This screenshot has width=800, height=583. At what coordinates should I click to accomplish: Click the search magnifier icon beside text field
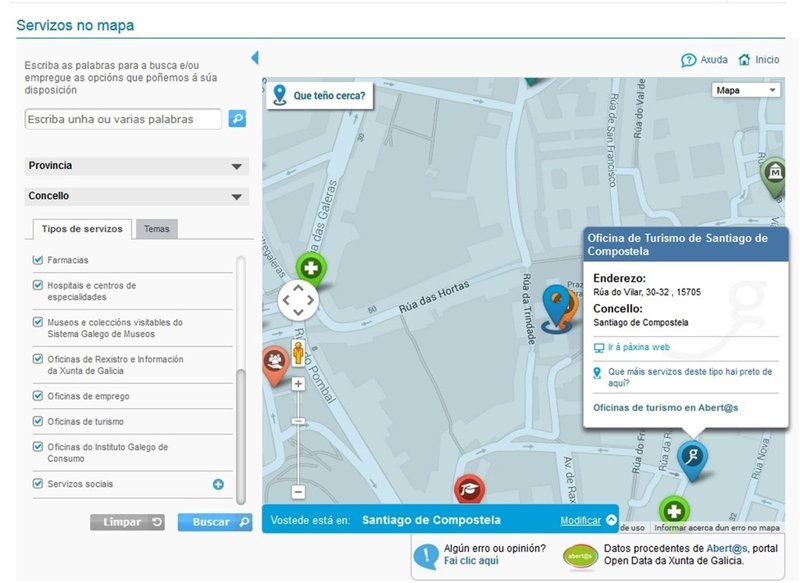237,119
